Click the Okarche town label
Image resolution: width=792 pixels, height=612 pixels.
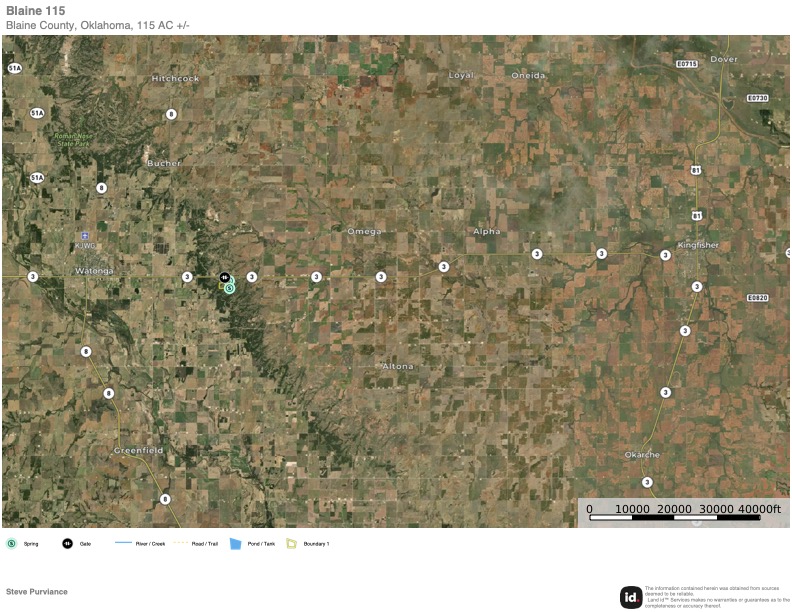click(x=642, y=455)
